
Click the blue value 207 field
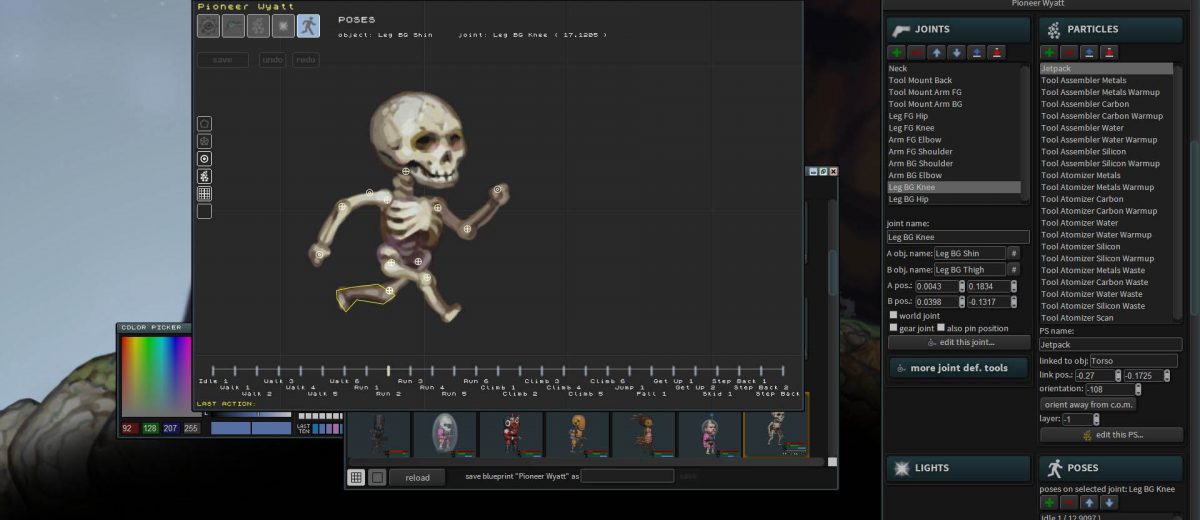169,428
